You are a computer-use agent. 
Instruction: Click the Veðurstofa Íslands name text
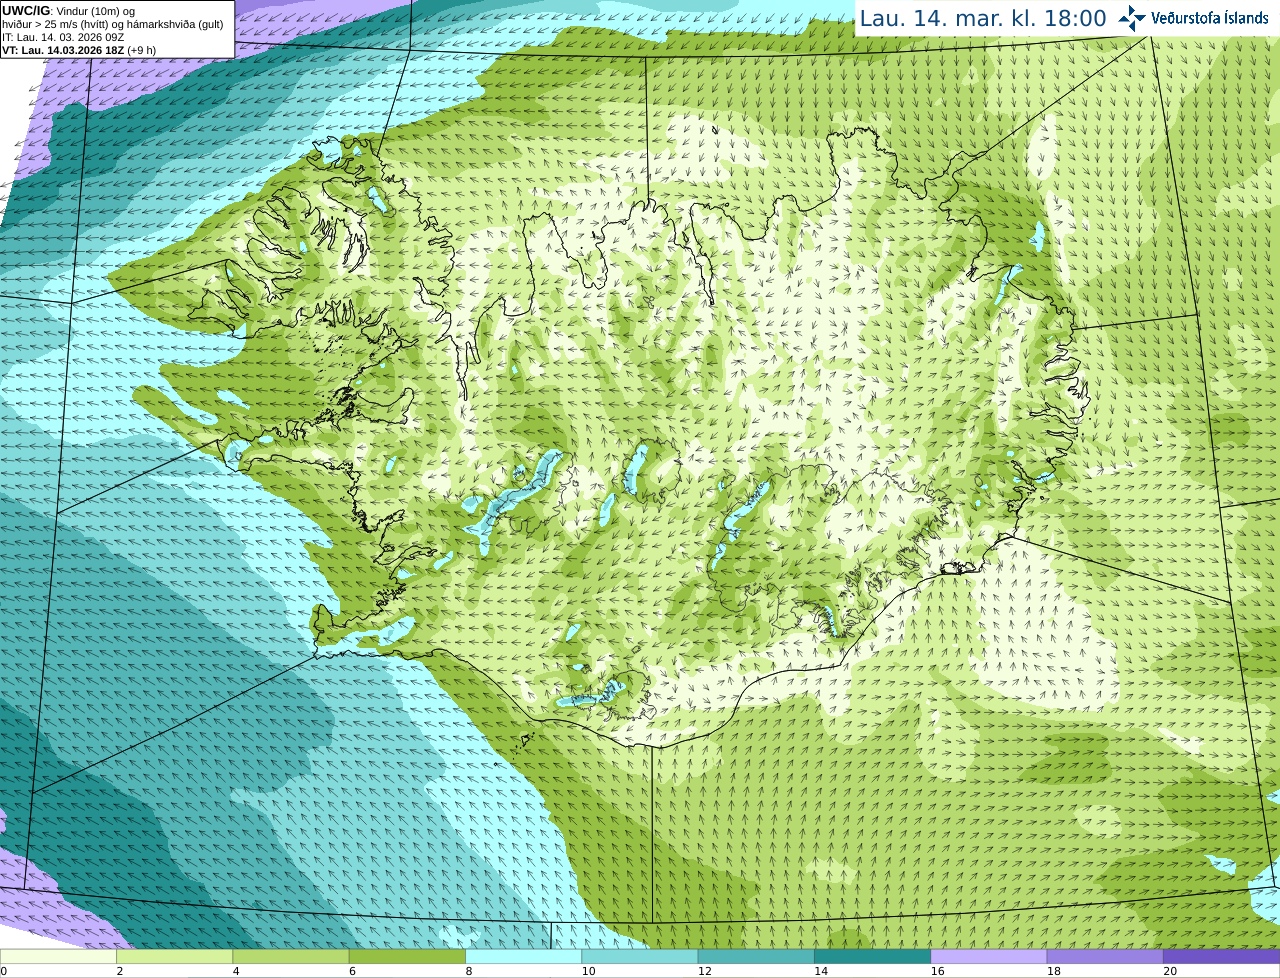[1210, 18]
